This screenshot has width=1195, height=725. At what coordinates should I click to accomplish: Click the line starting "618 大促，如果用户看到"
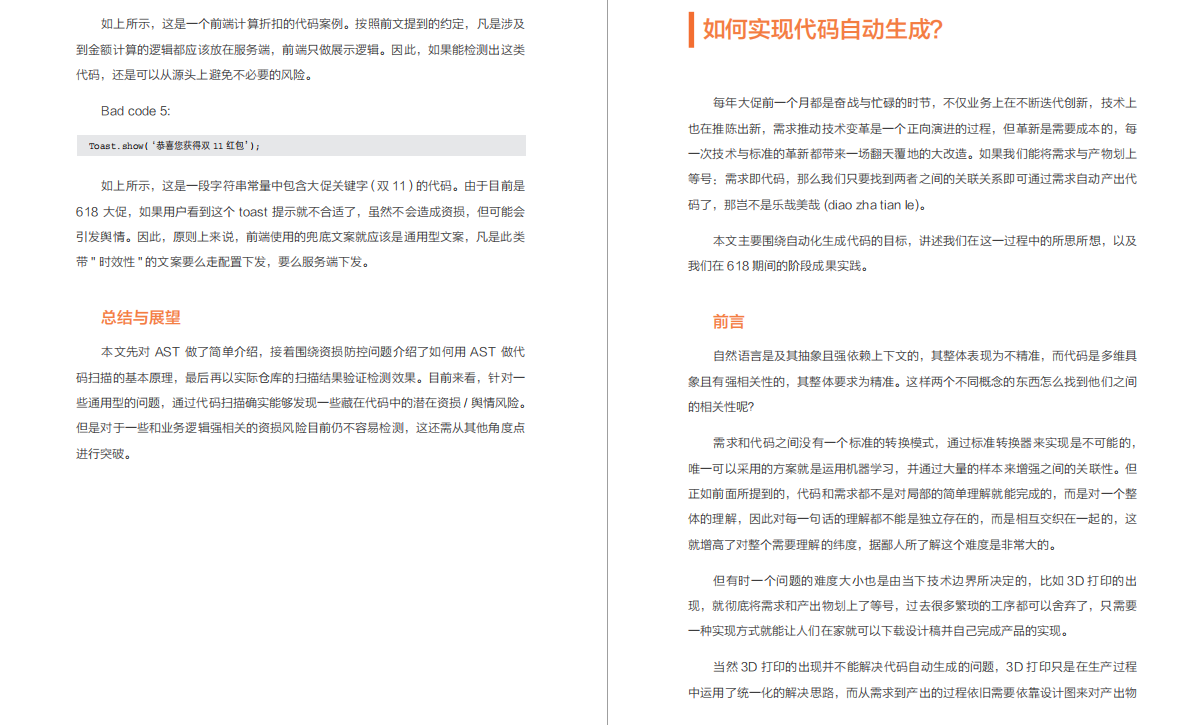300,212
